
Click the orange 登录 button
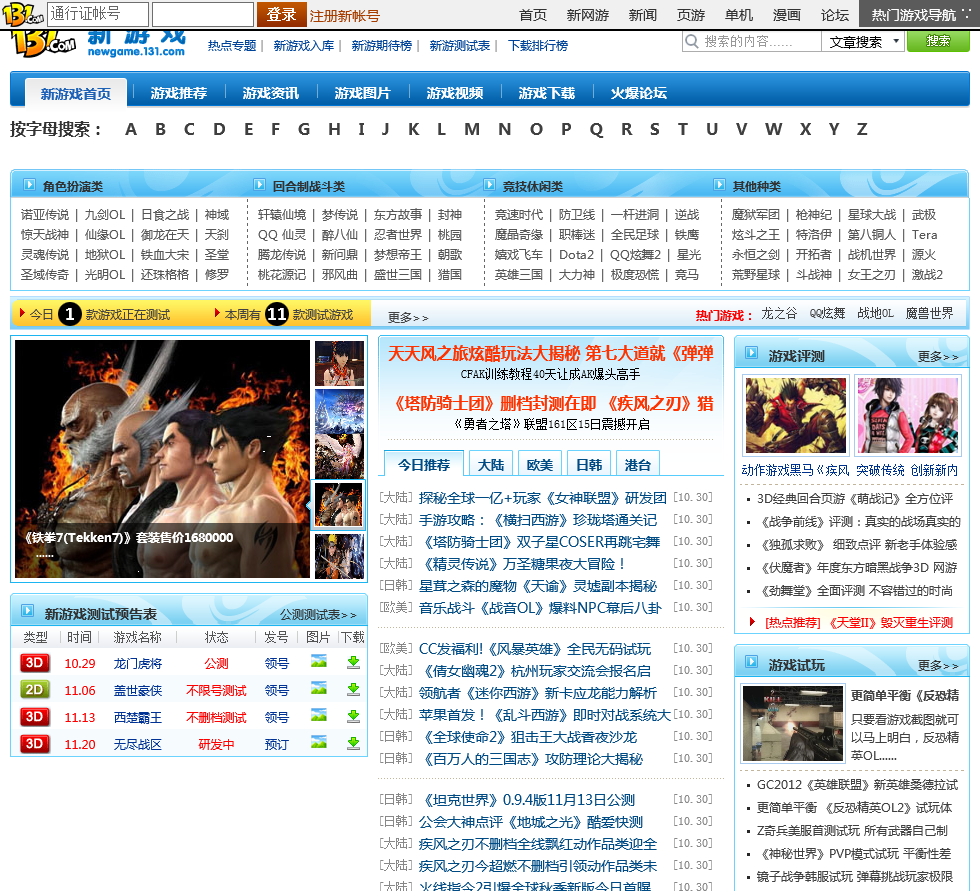tap(281, 14)
